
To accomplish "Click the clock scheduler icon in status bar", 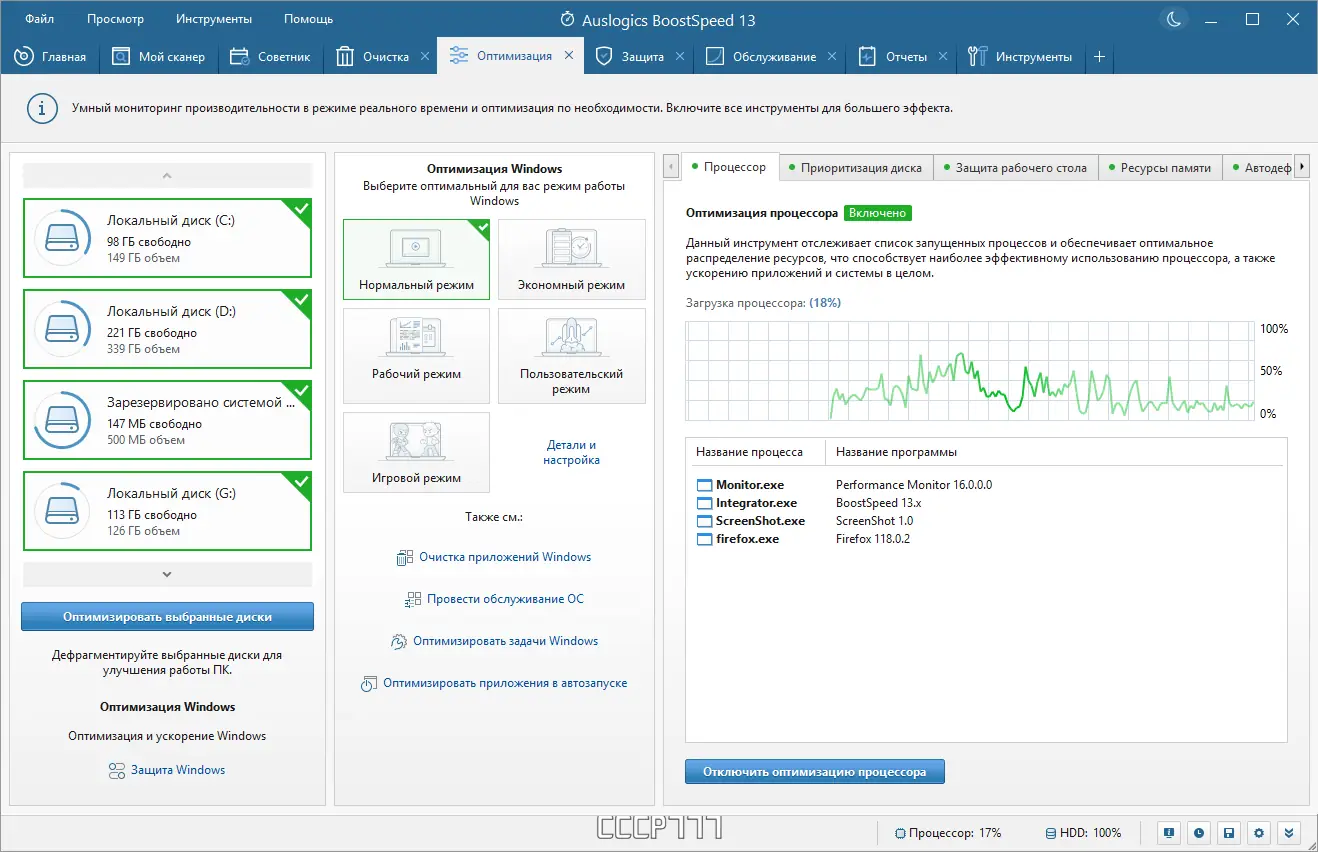I will (1198, 832).
